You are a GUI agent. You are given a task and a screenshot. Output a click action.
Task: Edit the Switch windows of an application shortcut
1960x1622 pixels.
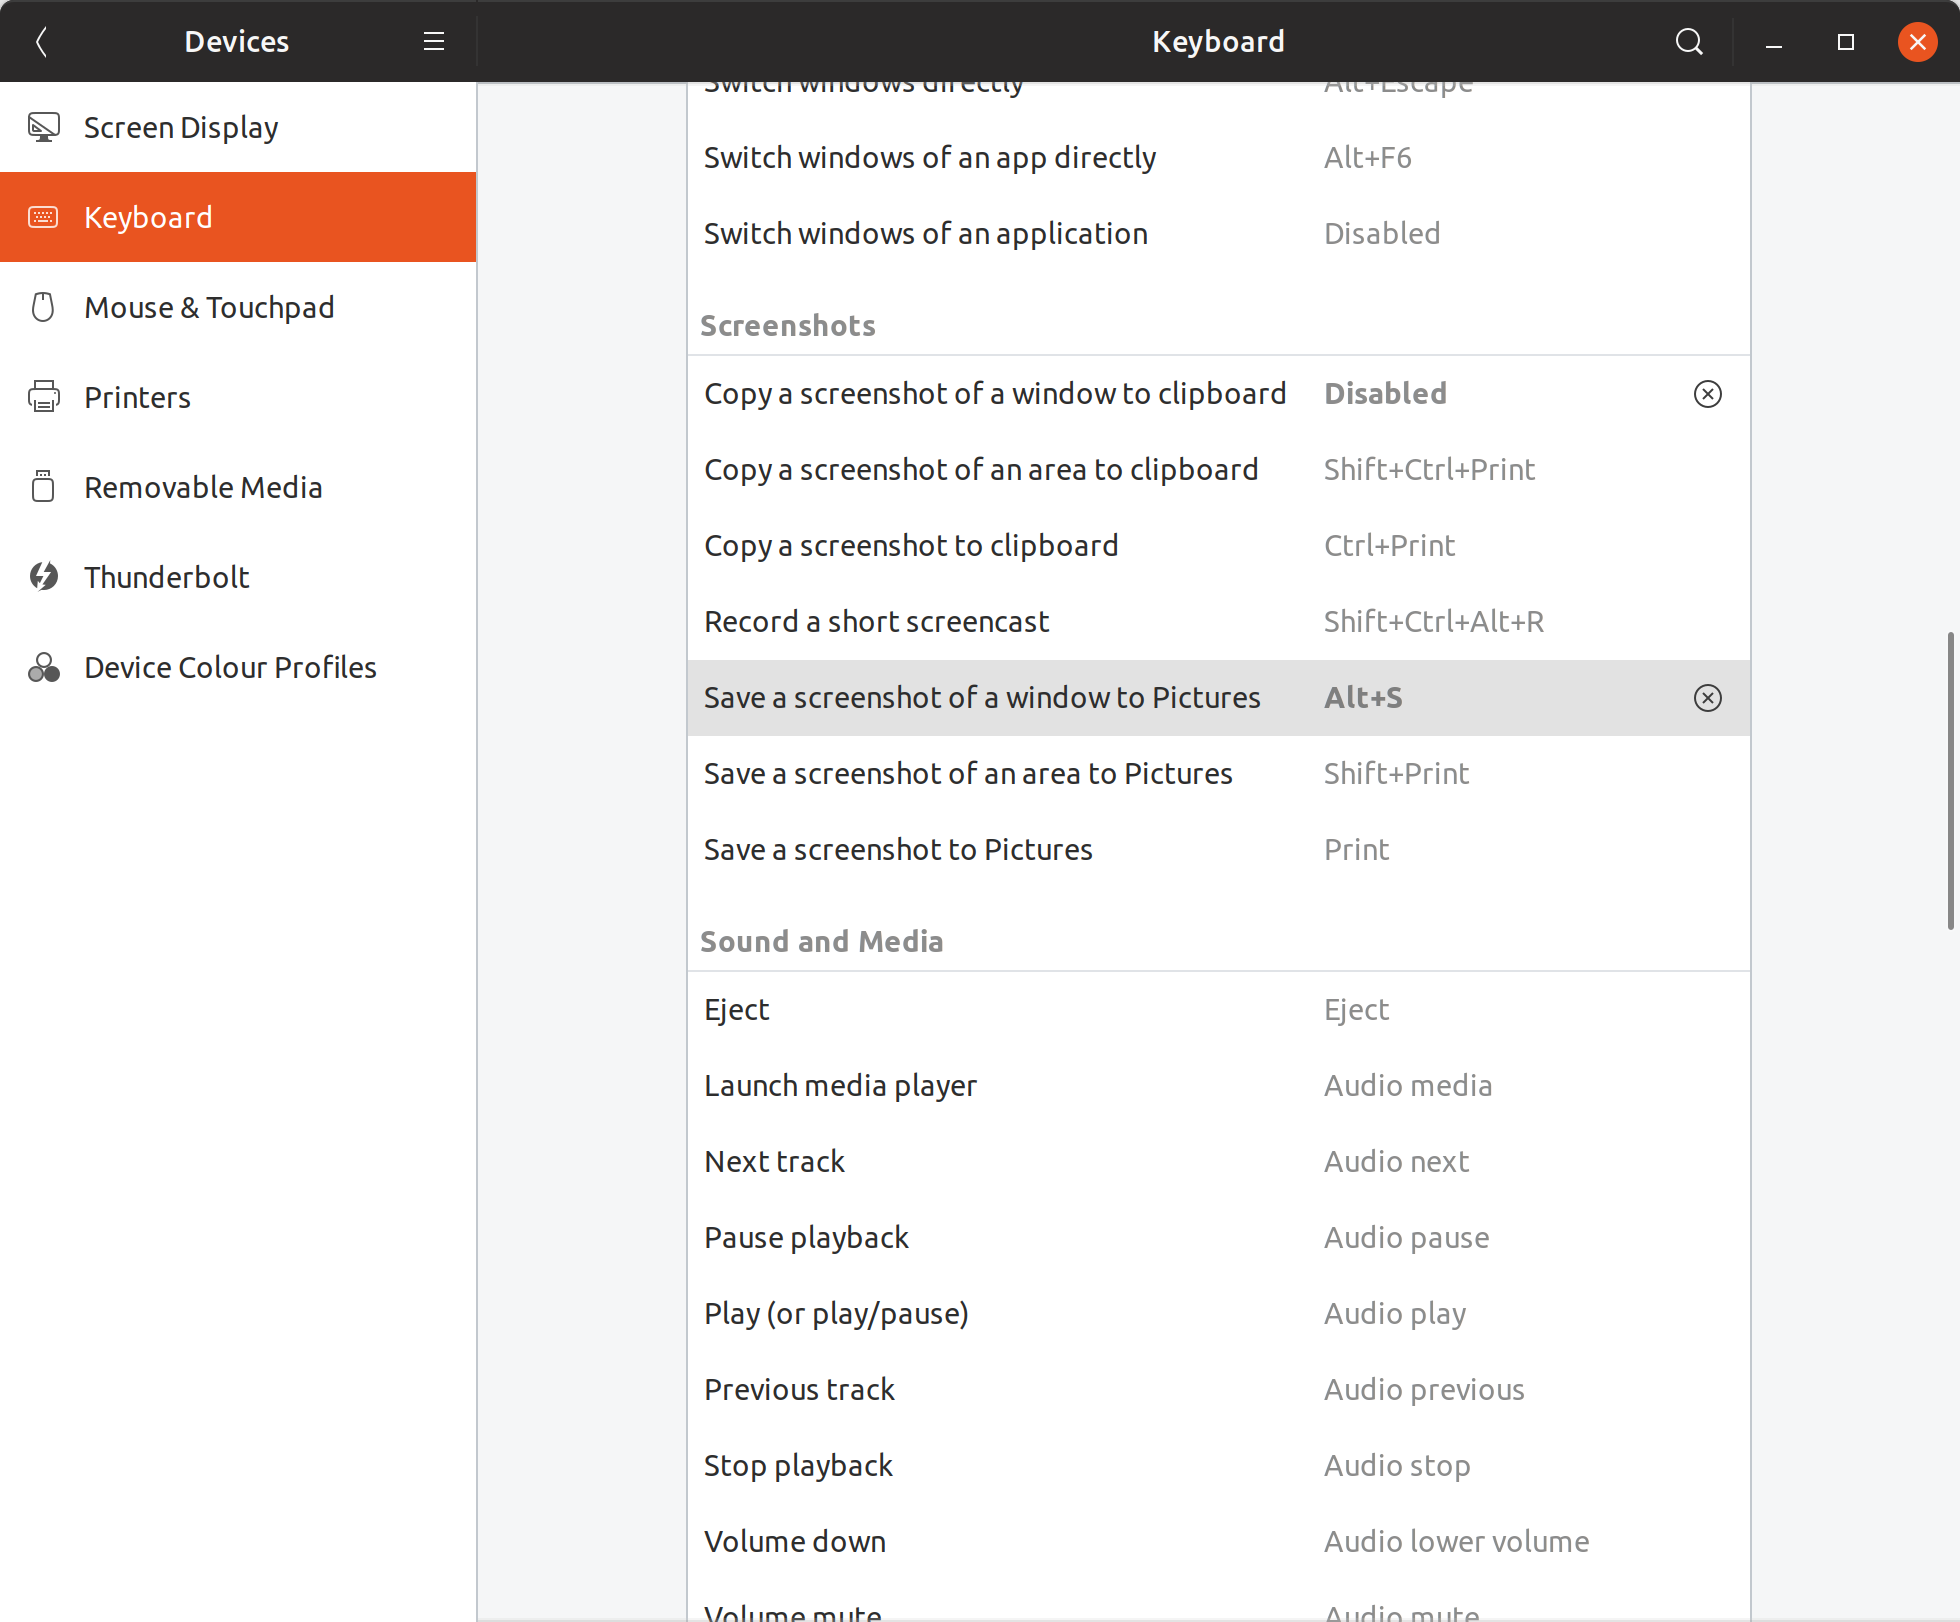[x=1219, y=234]
